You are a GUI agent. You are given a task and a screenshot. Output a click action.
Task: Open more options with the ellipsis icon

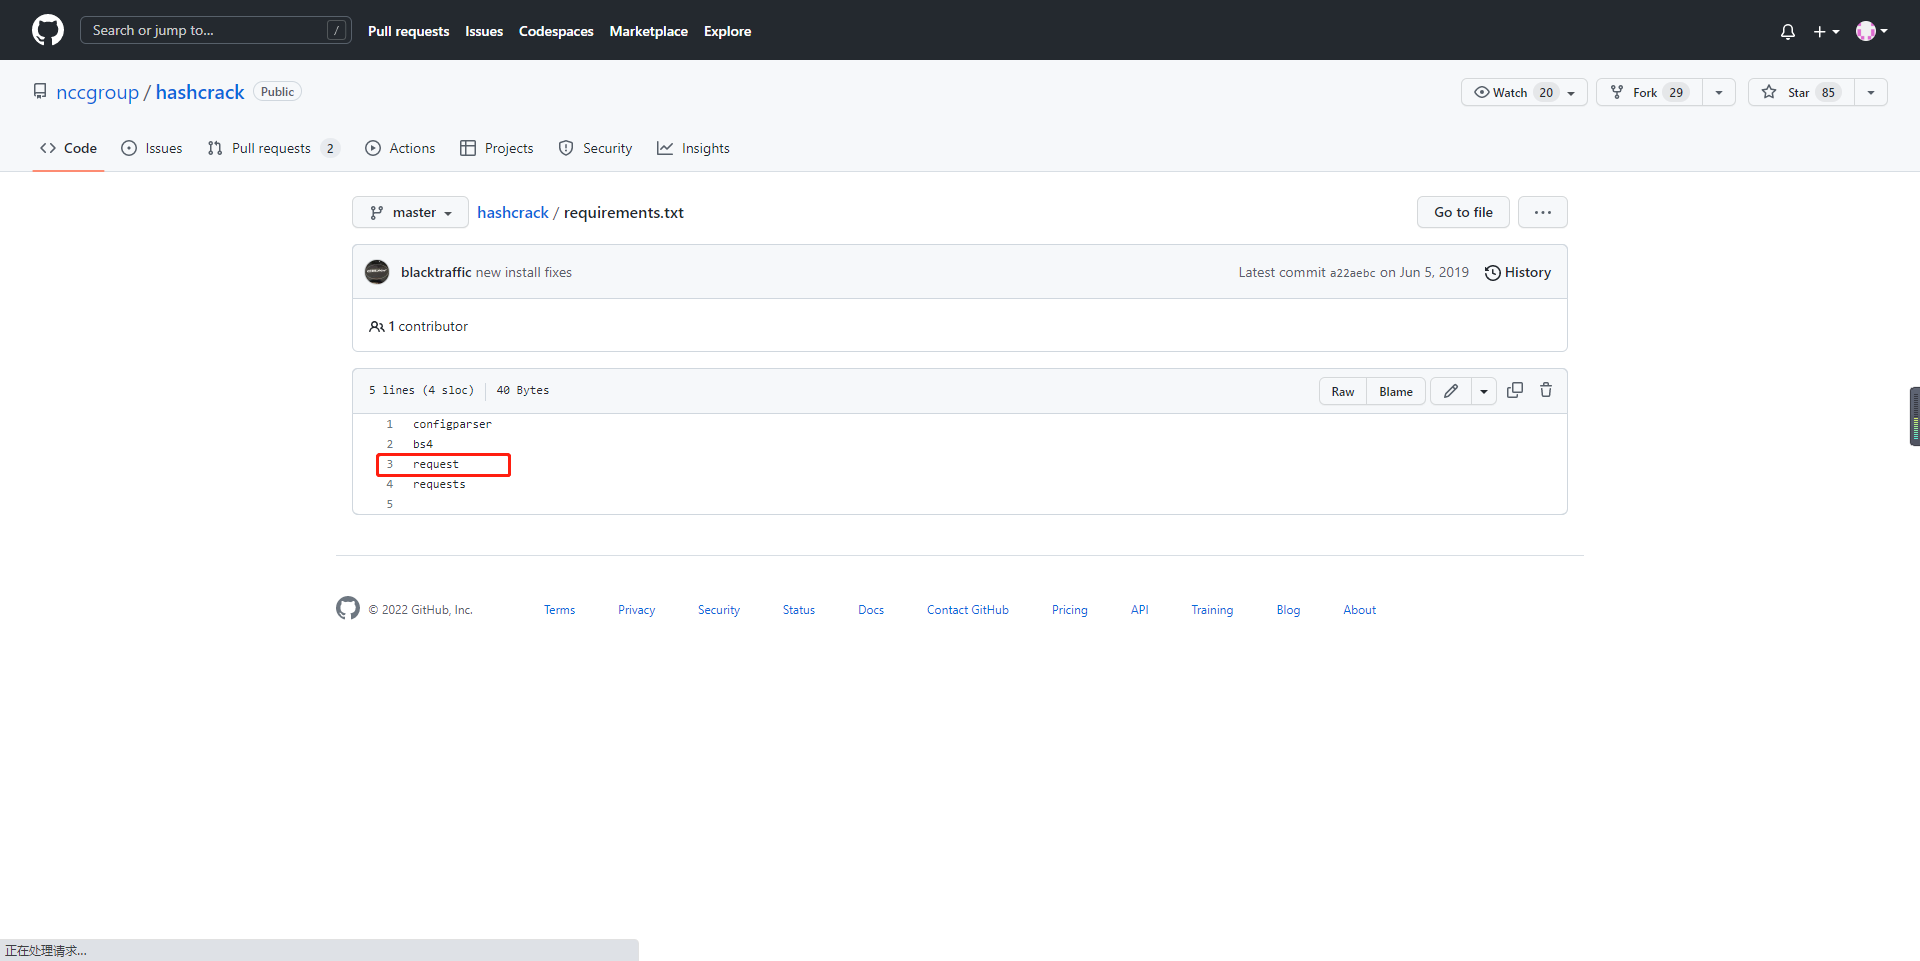click(x=1543, y=212)
